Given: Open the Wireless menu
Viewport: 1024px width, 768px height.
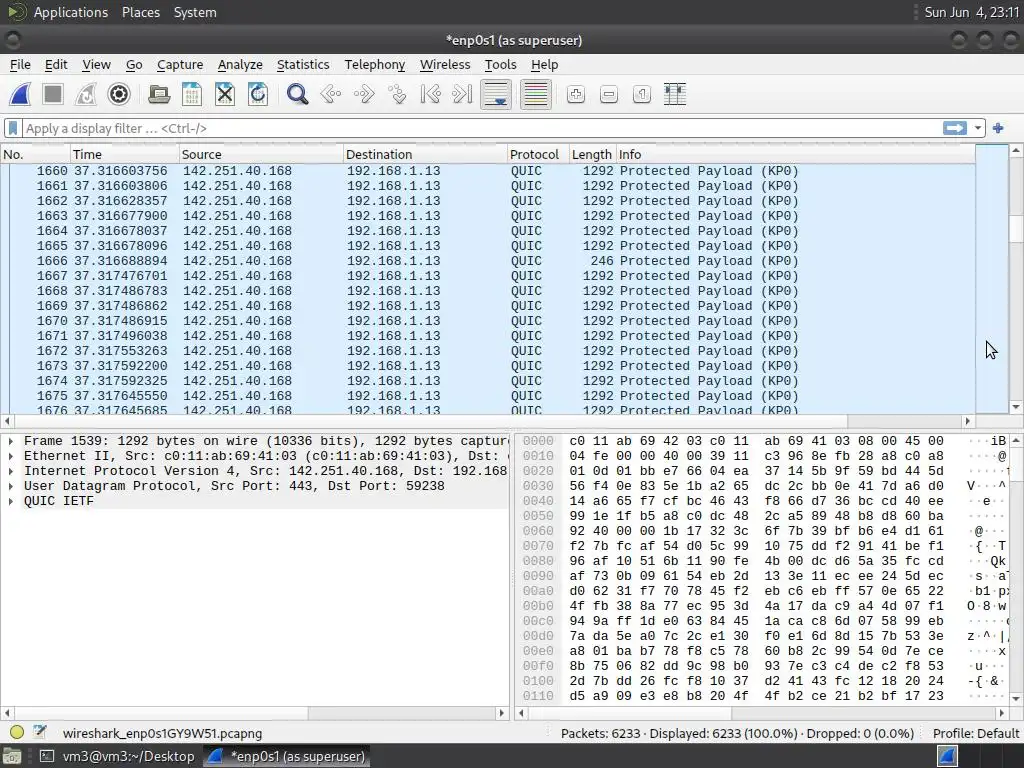Looking at the screenshot, I should pos(445,65).
